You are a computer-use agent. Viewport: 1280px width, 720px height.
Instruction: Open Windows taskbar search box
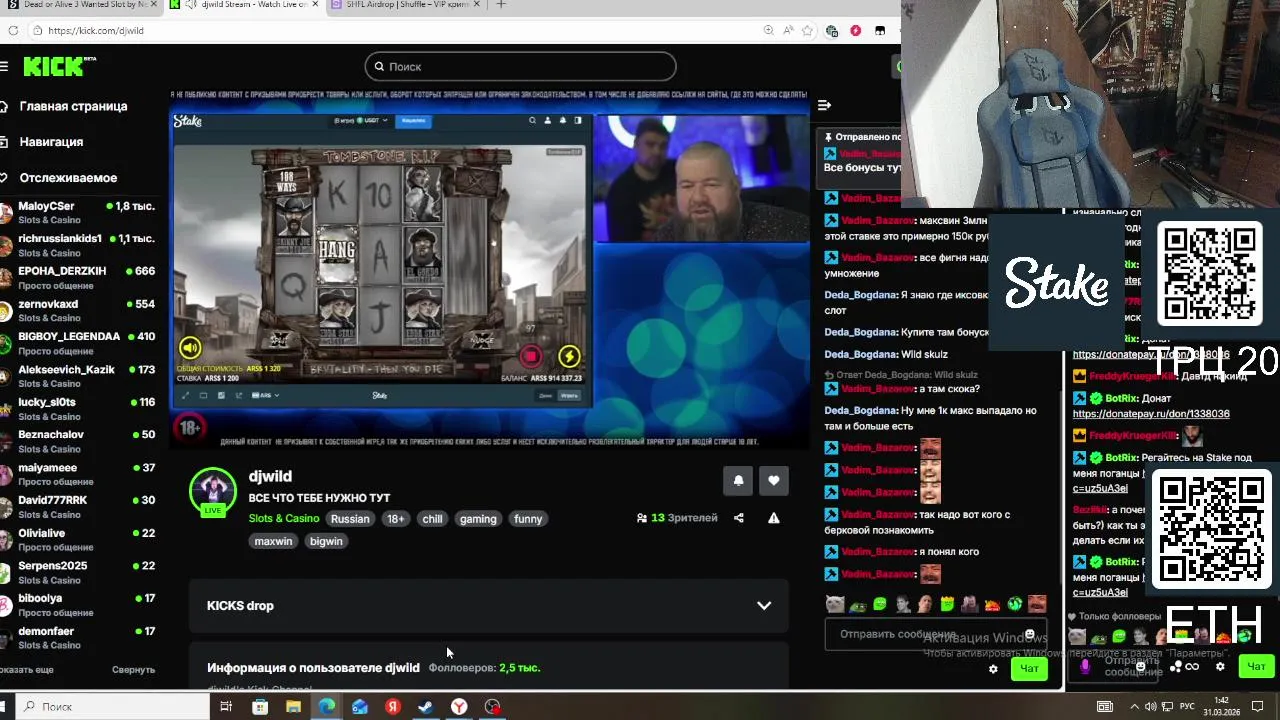(113, 706)
